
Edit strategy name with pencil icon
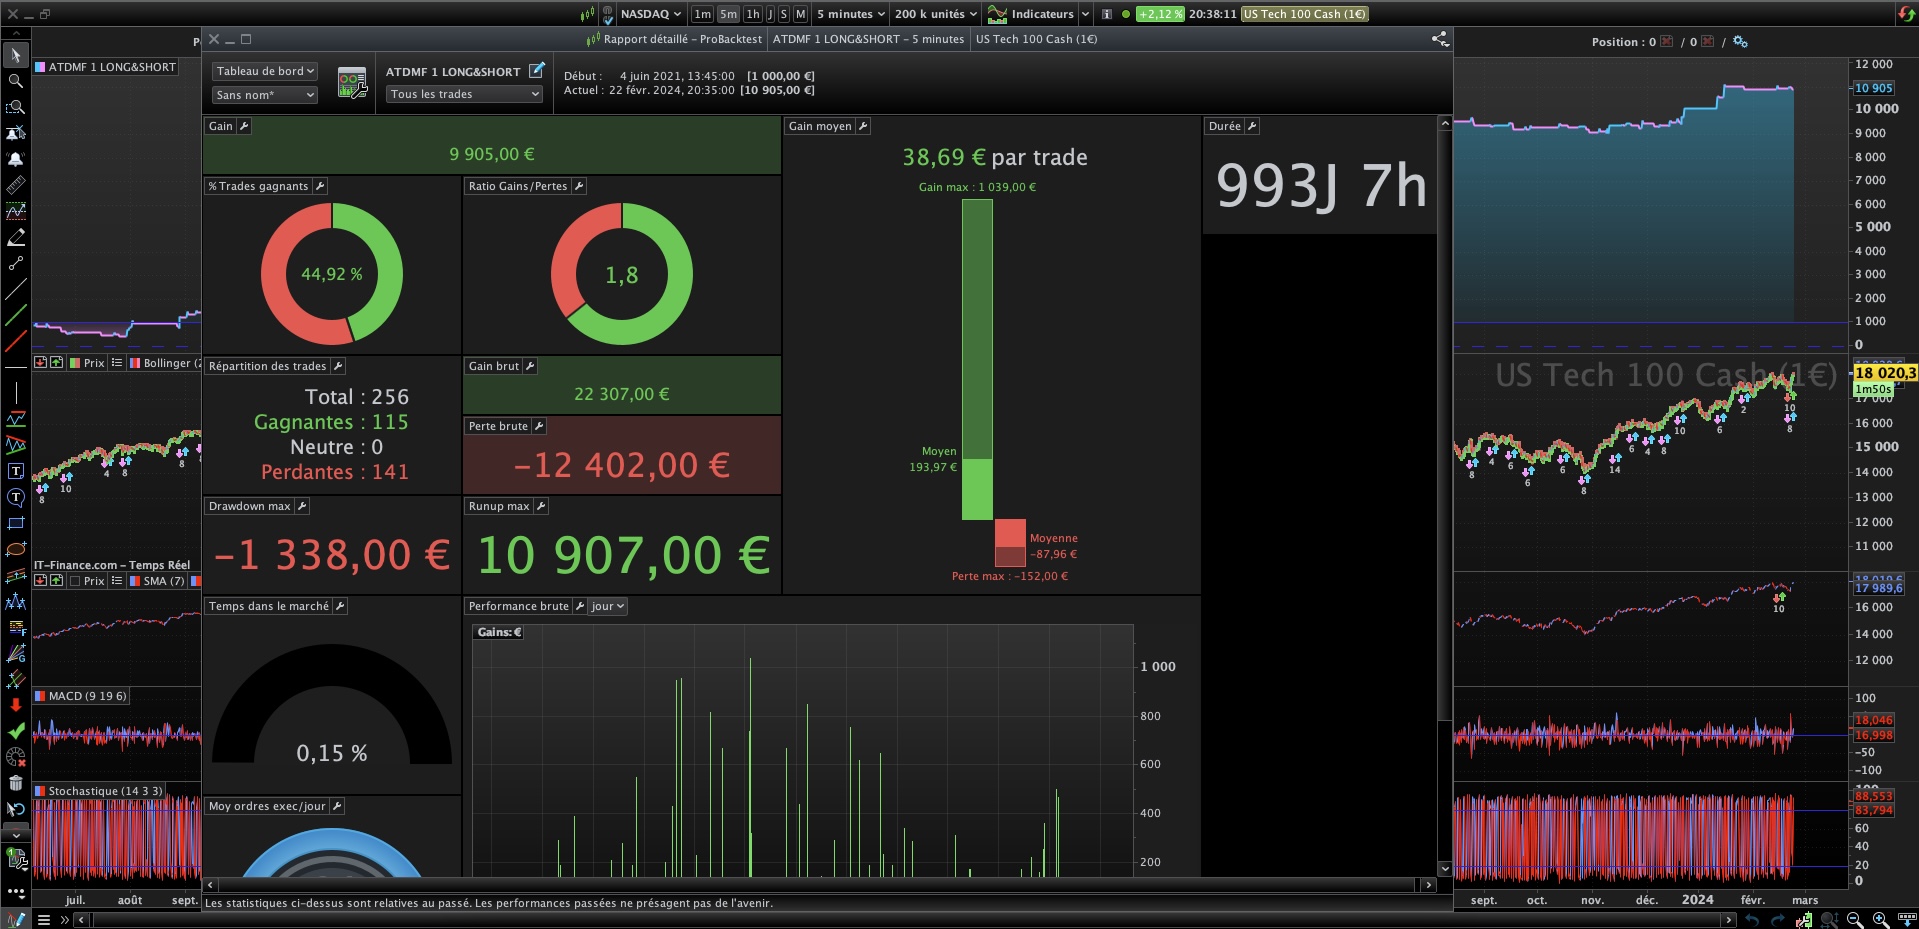537,70
